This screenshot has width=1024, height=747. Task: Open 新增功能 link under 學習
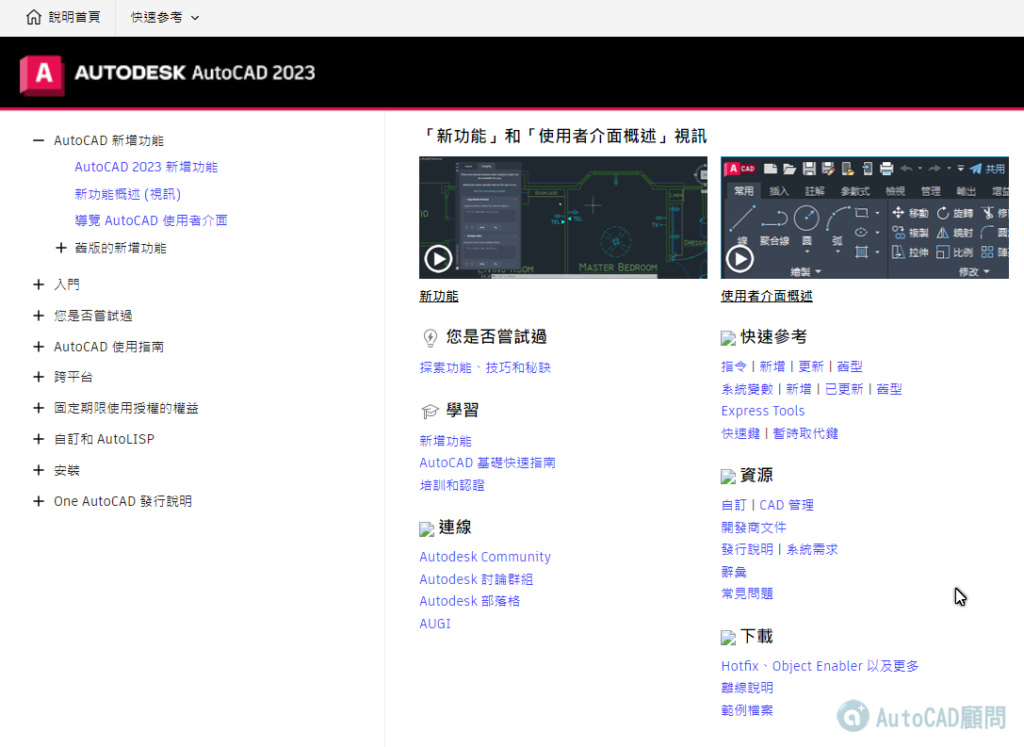445,441
